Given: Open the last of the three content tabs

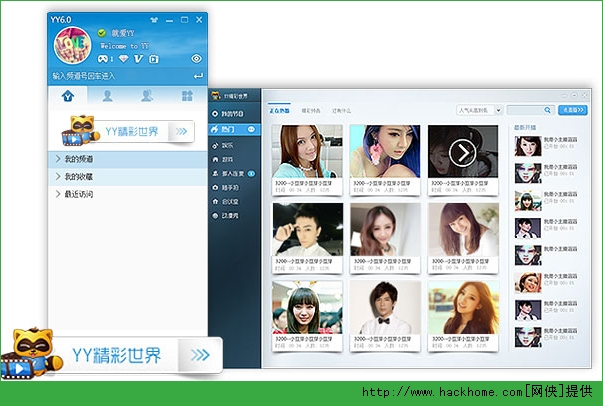Looking at the screenshot, I should pyautogui.click(x=341, y=110).
